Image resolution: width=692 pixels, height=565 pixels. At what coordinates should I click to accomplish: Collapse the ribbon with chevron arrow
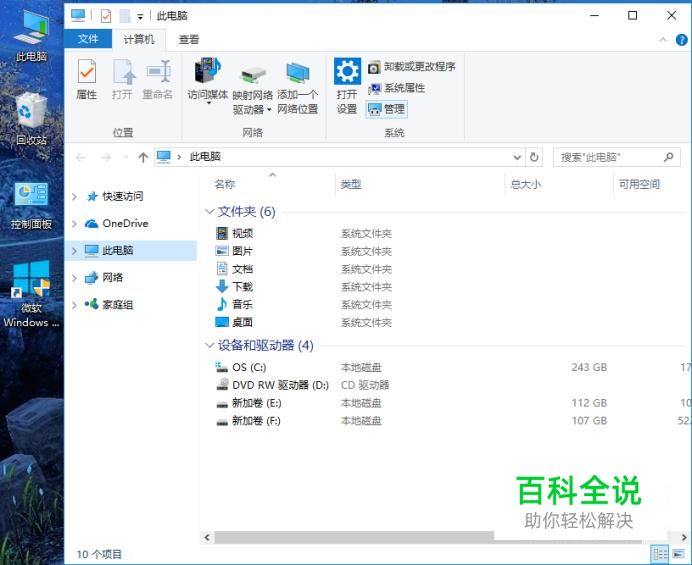click(x=663, y=40)
